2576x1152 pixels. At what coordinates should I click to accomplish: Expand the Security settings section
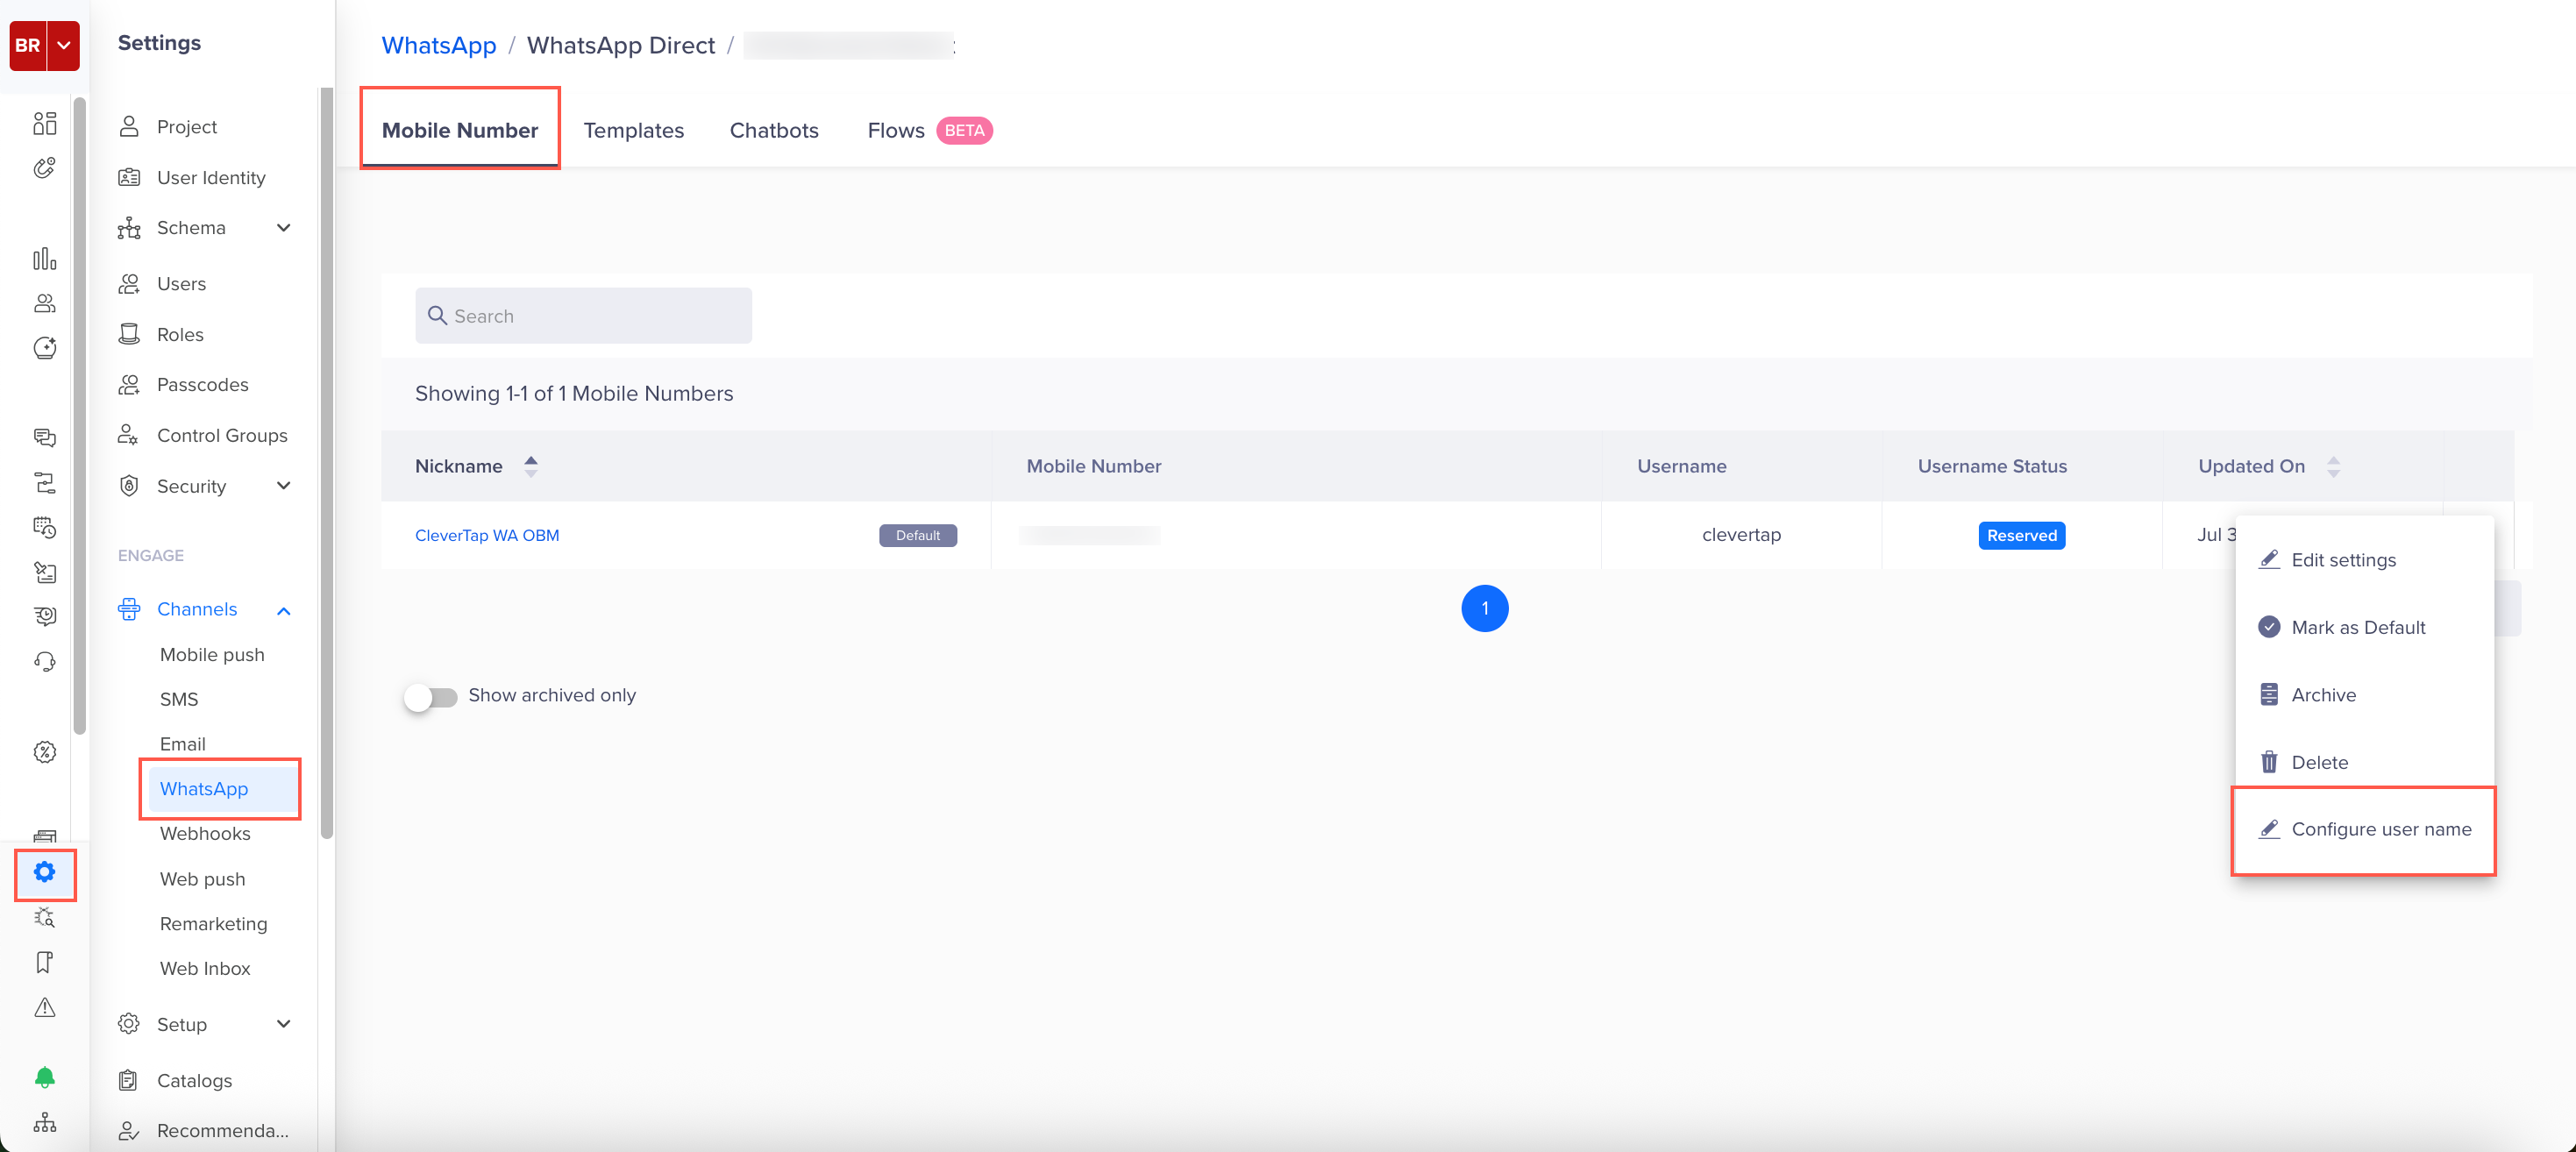pos(283,486)
